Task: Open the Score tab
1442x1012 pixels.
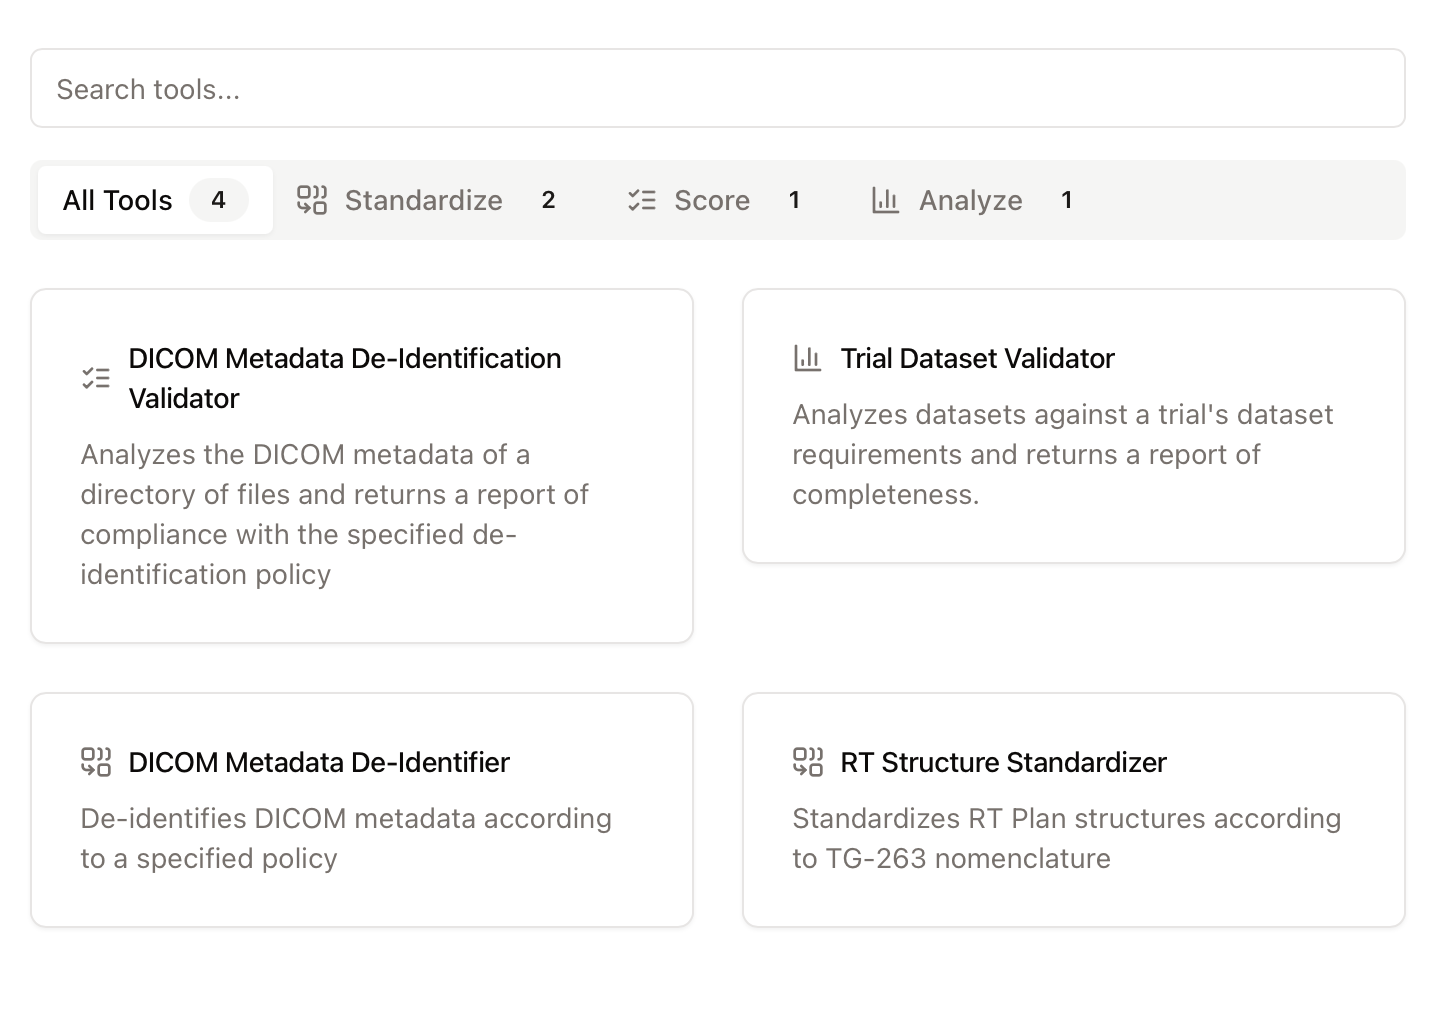Action: coord(711,200)
